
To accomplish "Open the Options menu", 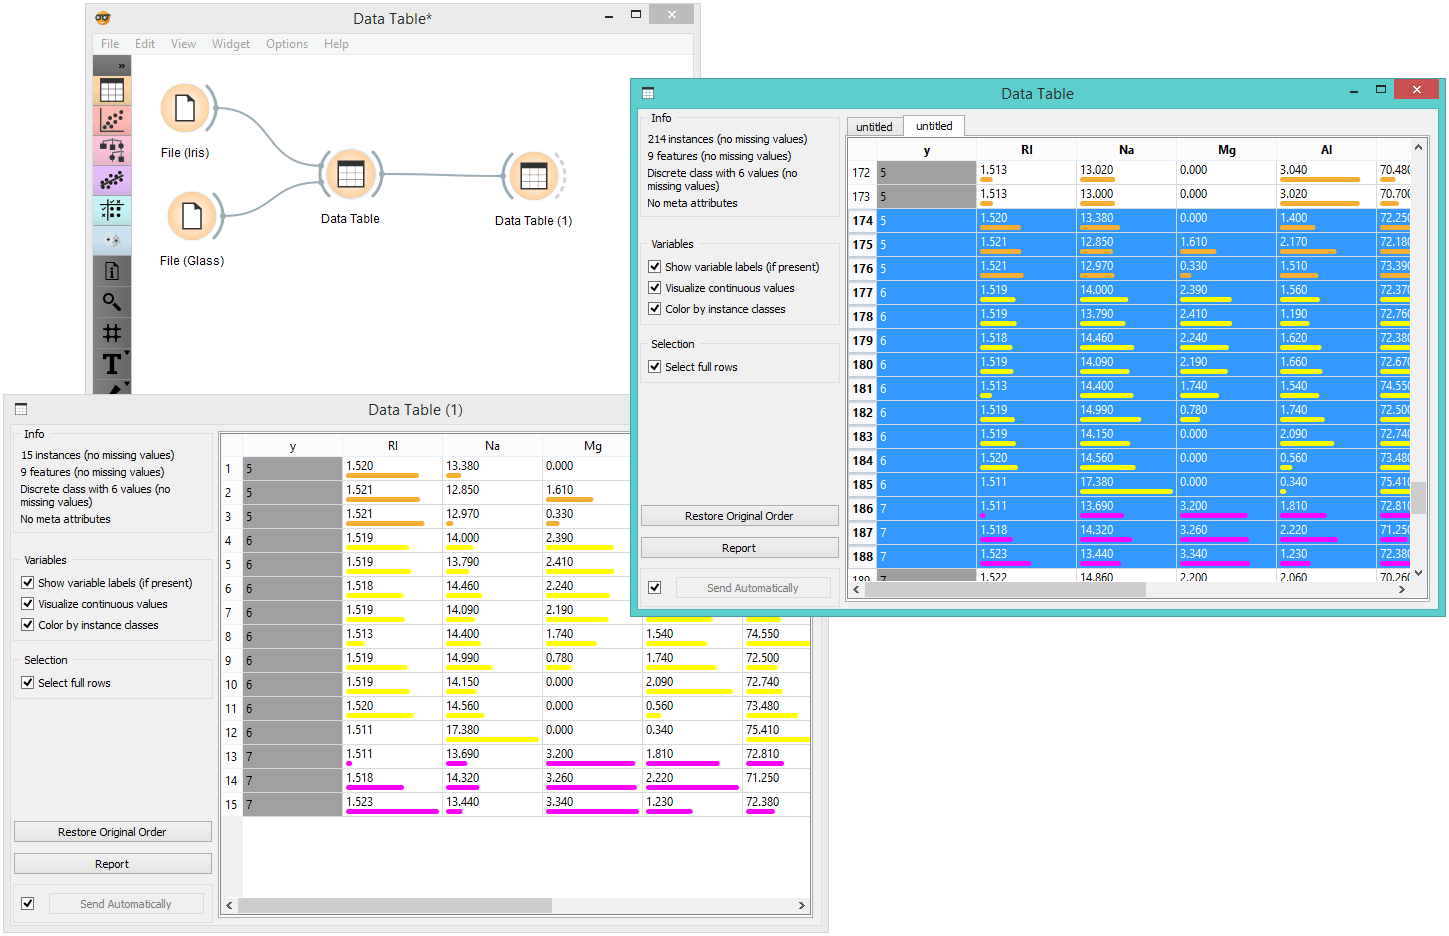I will click(287, 44).
